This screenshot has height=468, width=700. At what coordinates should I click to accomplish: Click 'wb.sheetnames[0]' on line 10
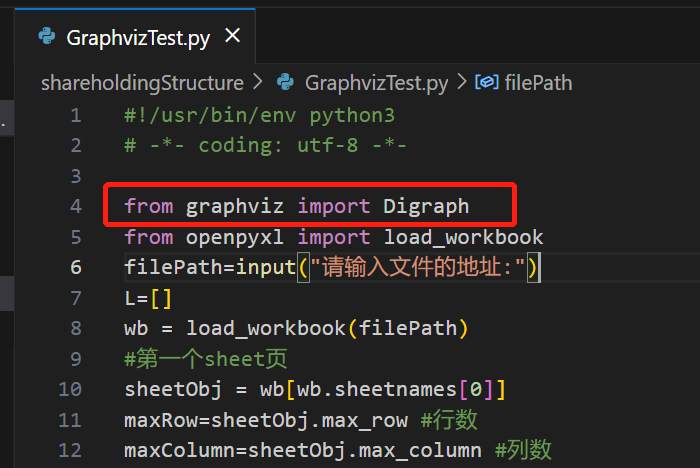pyautogui.click(x=382, y=389)
